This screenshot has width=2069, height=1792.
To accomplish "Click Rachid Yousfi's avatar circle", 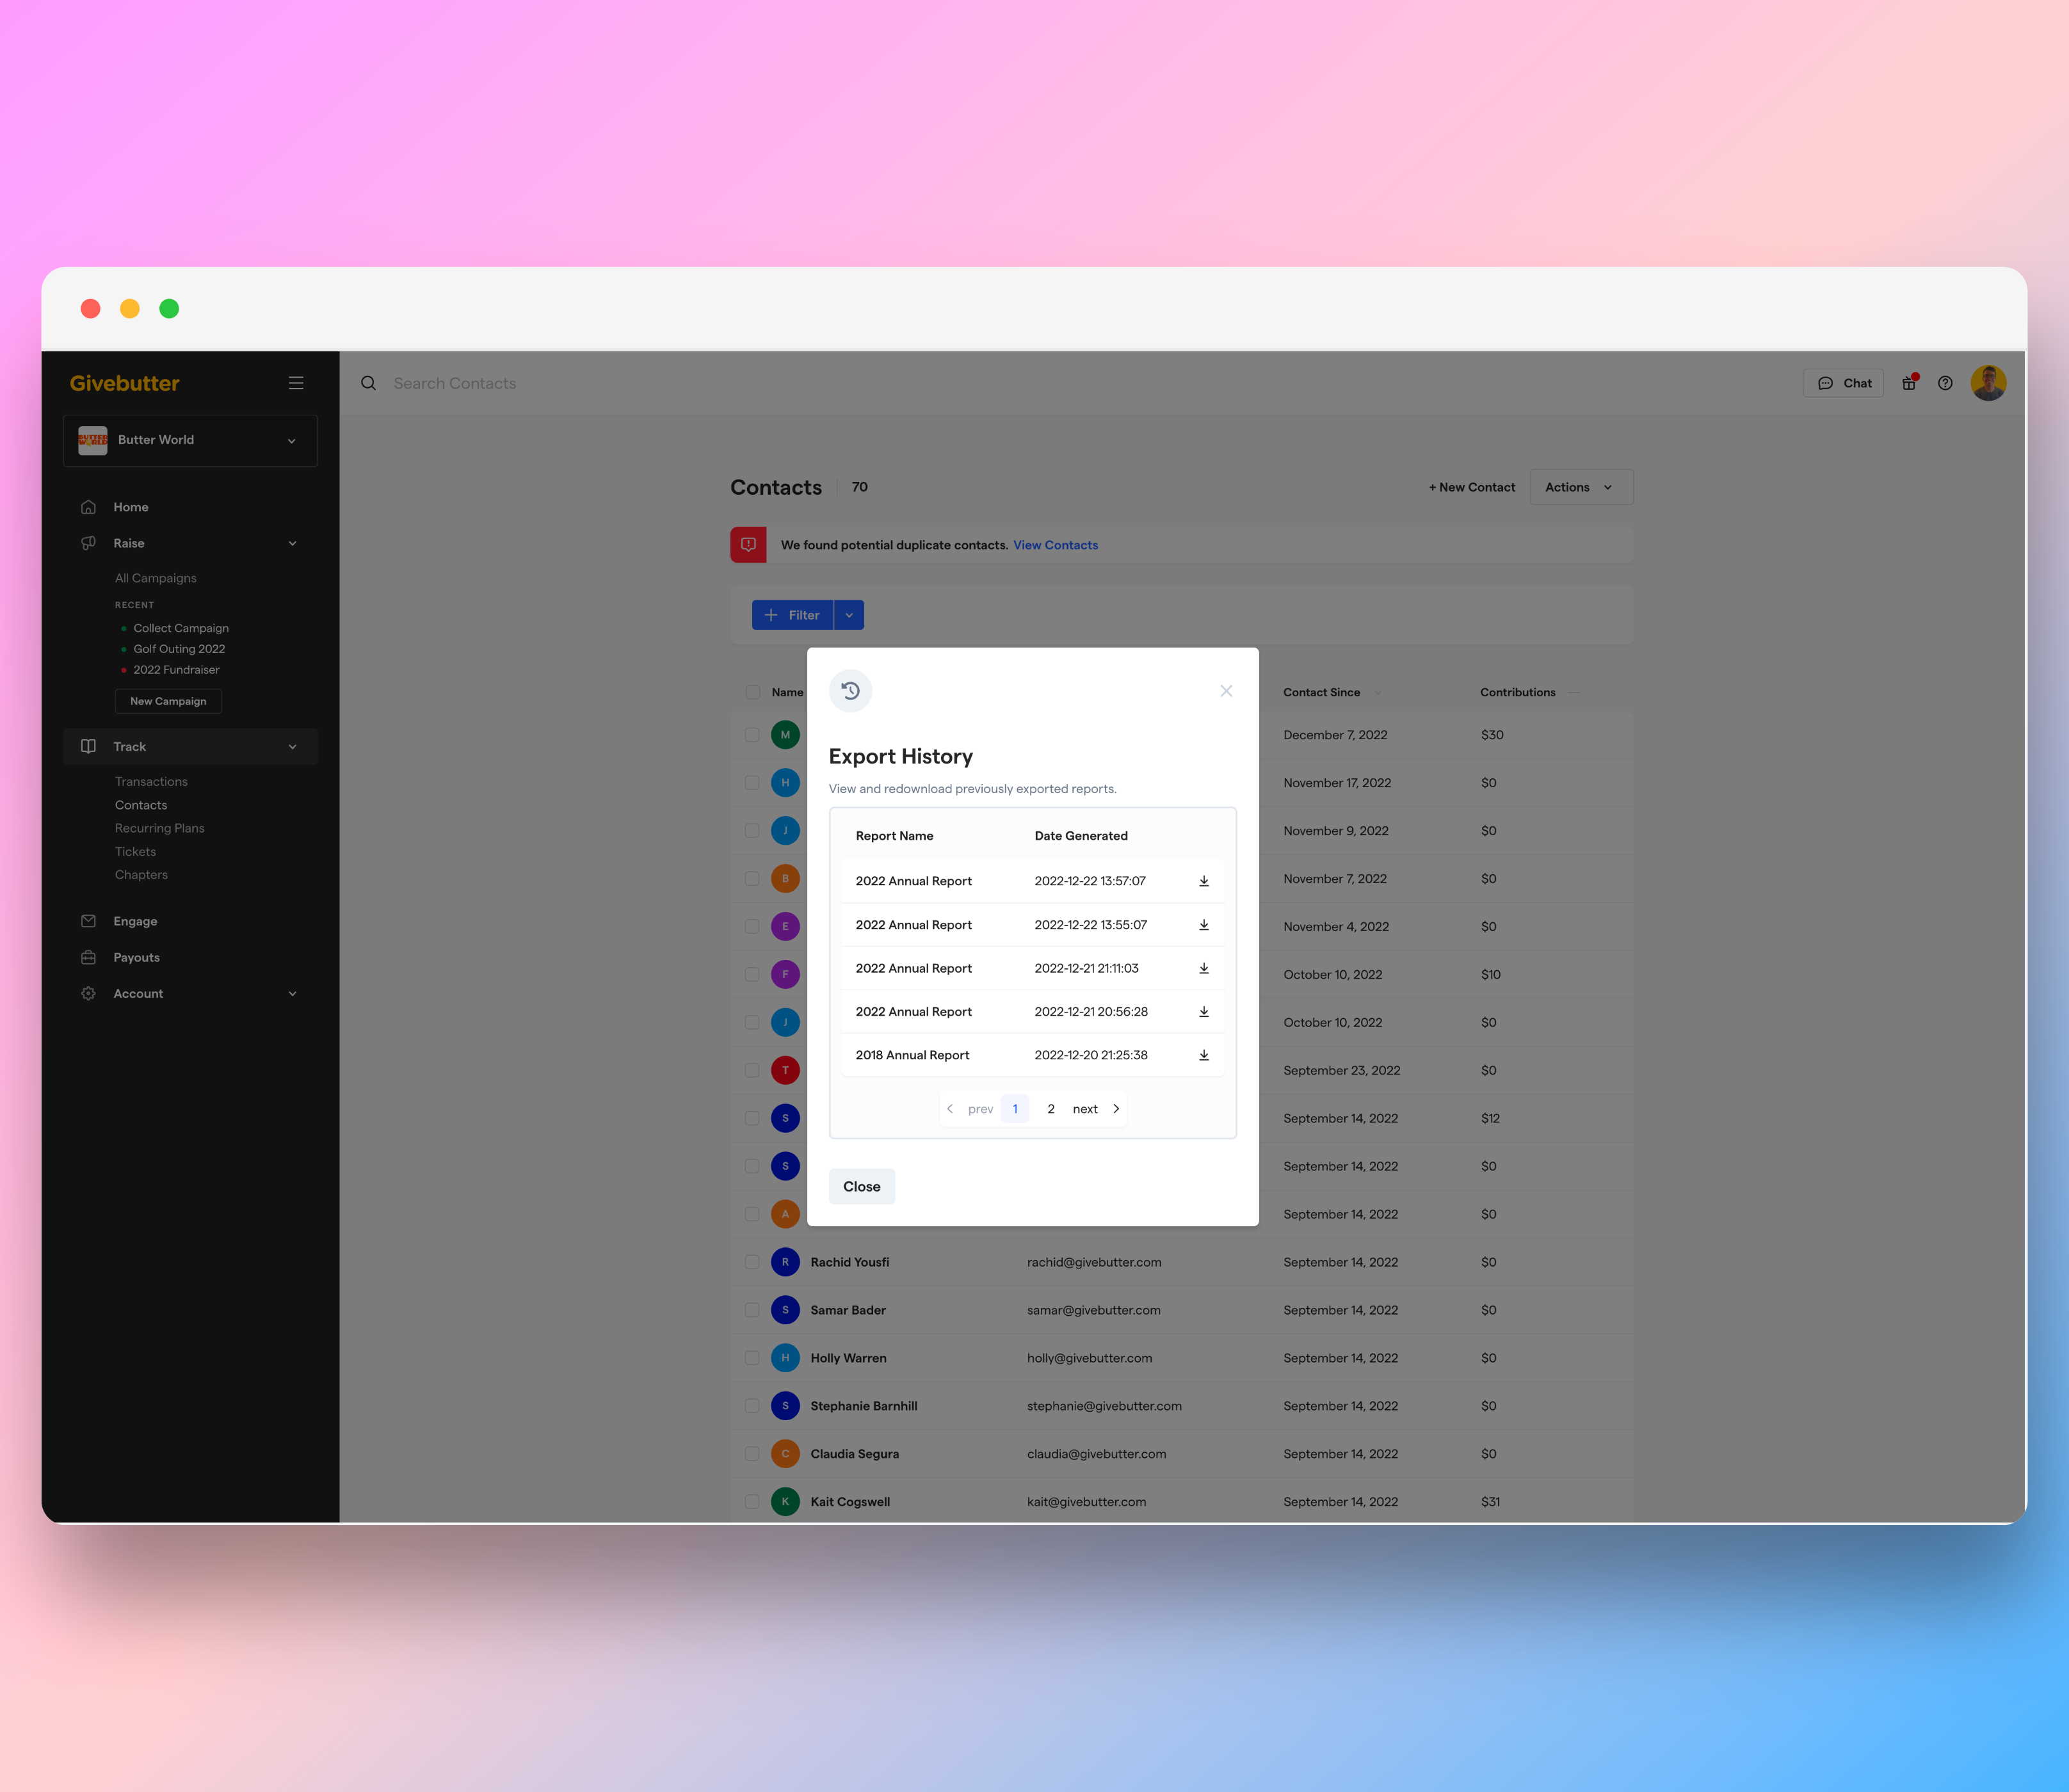I will 785,1262.
